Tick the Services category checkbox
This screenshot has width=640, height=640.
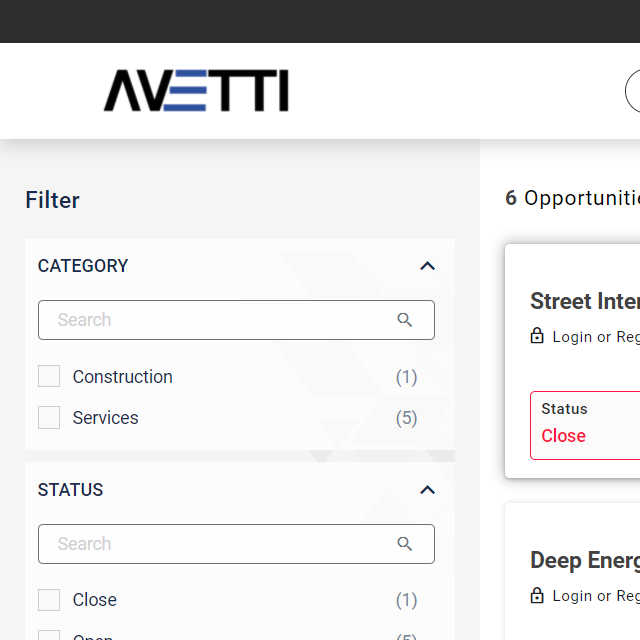click(x=49, y=417)
